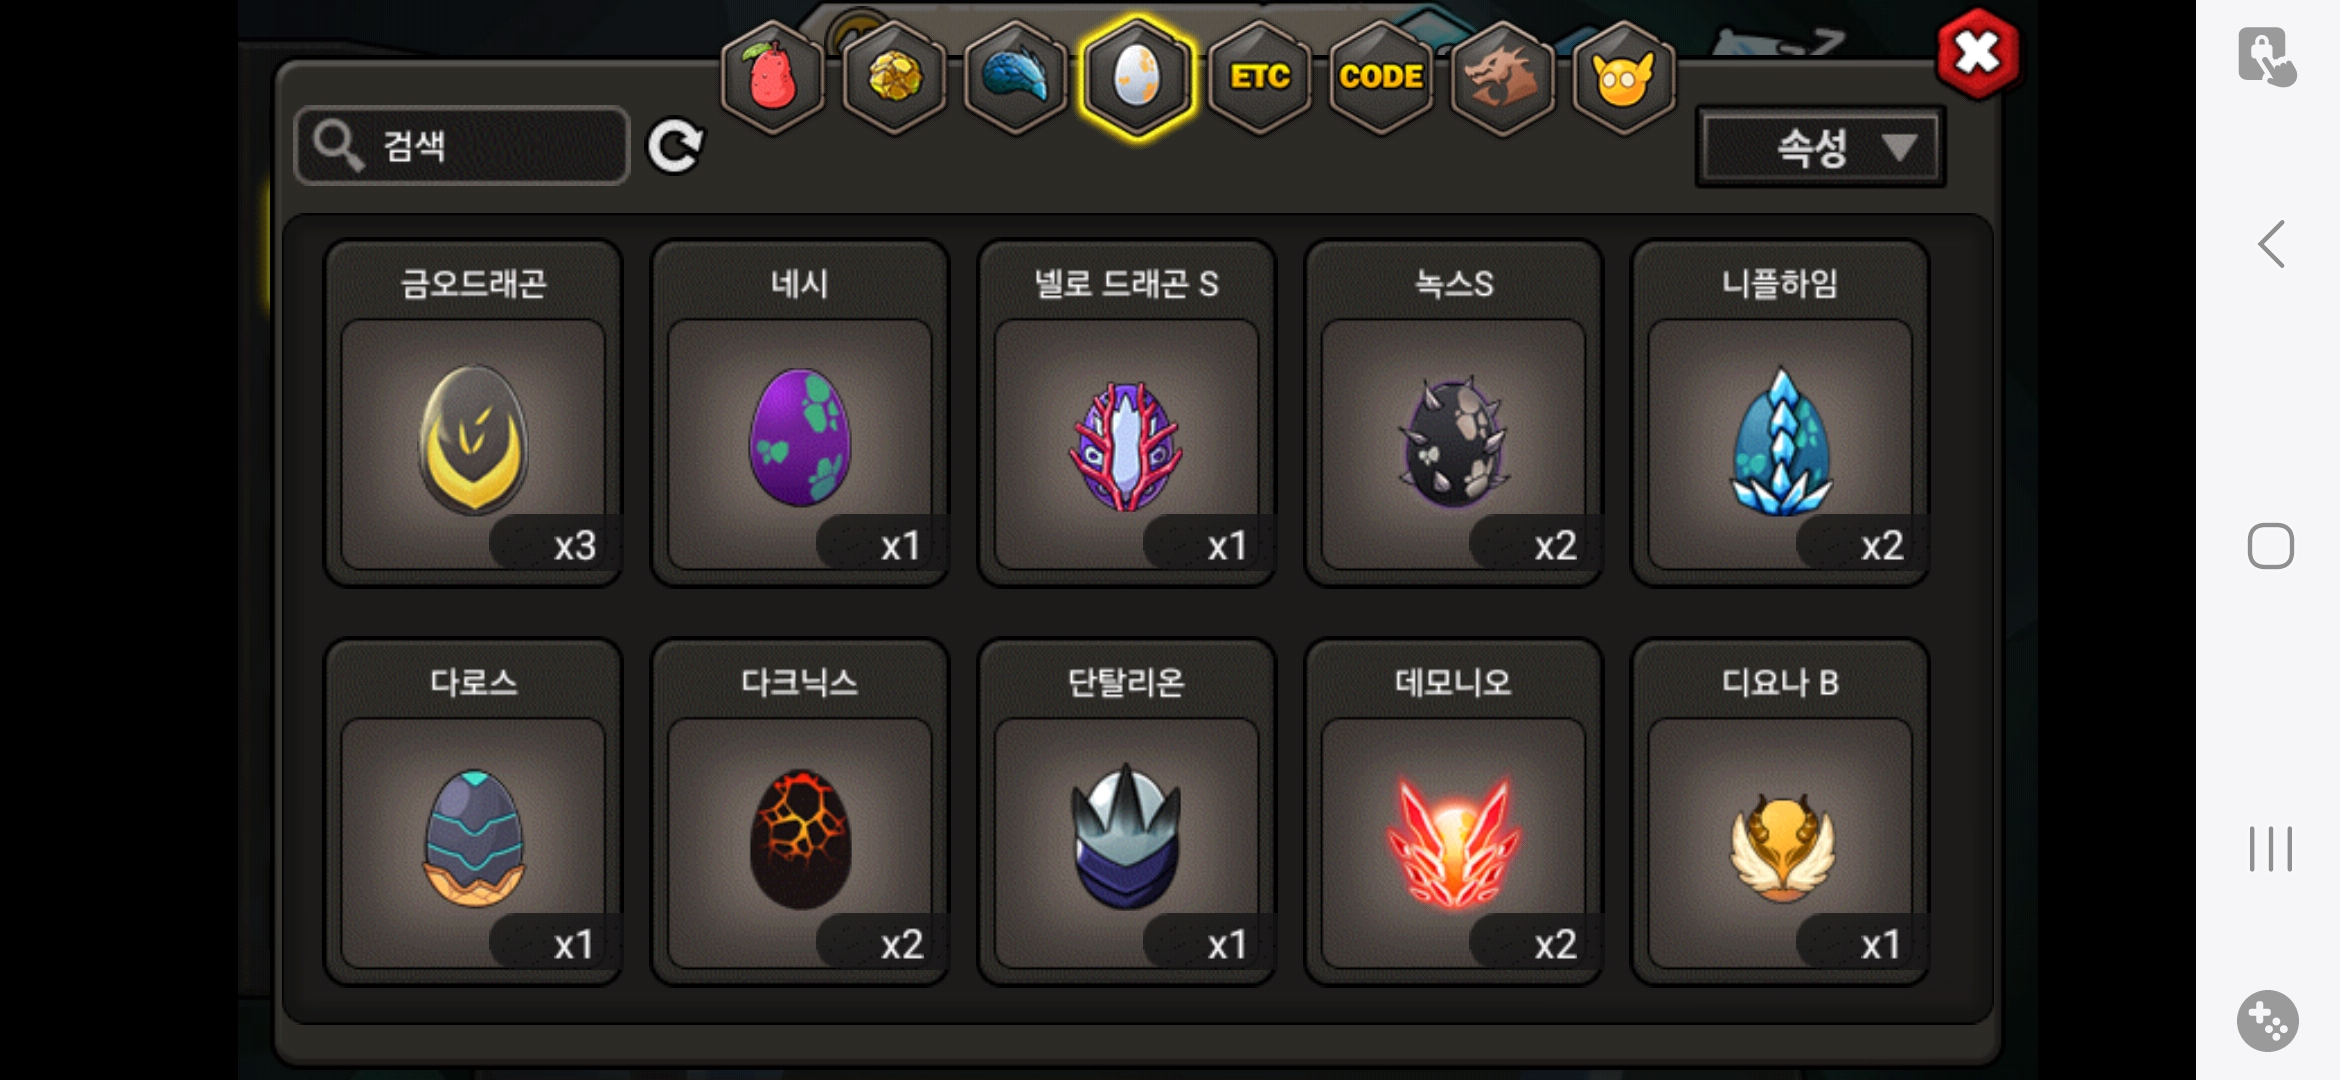Tap the touch assistant icon at top right
The image size is (2340, 1080).
(x=2267, y=57)
